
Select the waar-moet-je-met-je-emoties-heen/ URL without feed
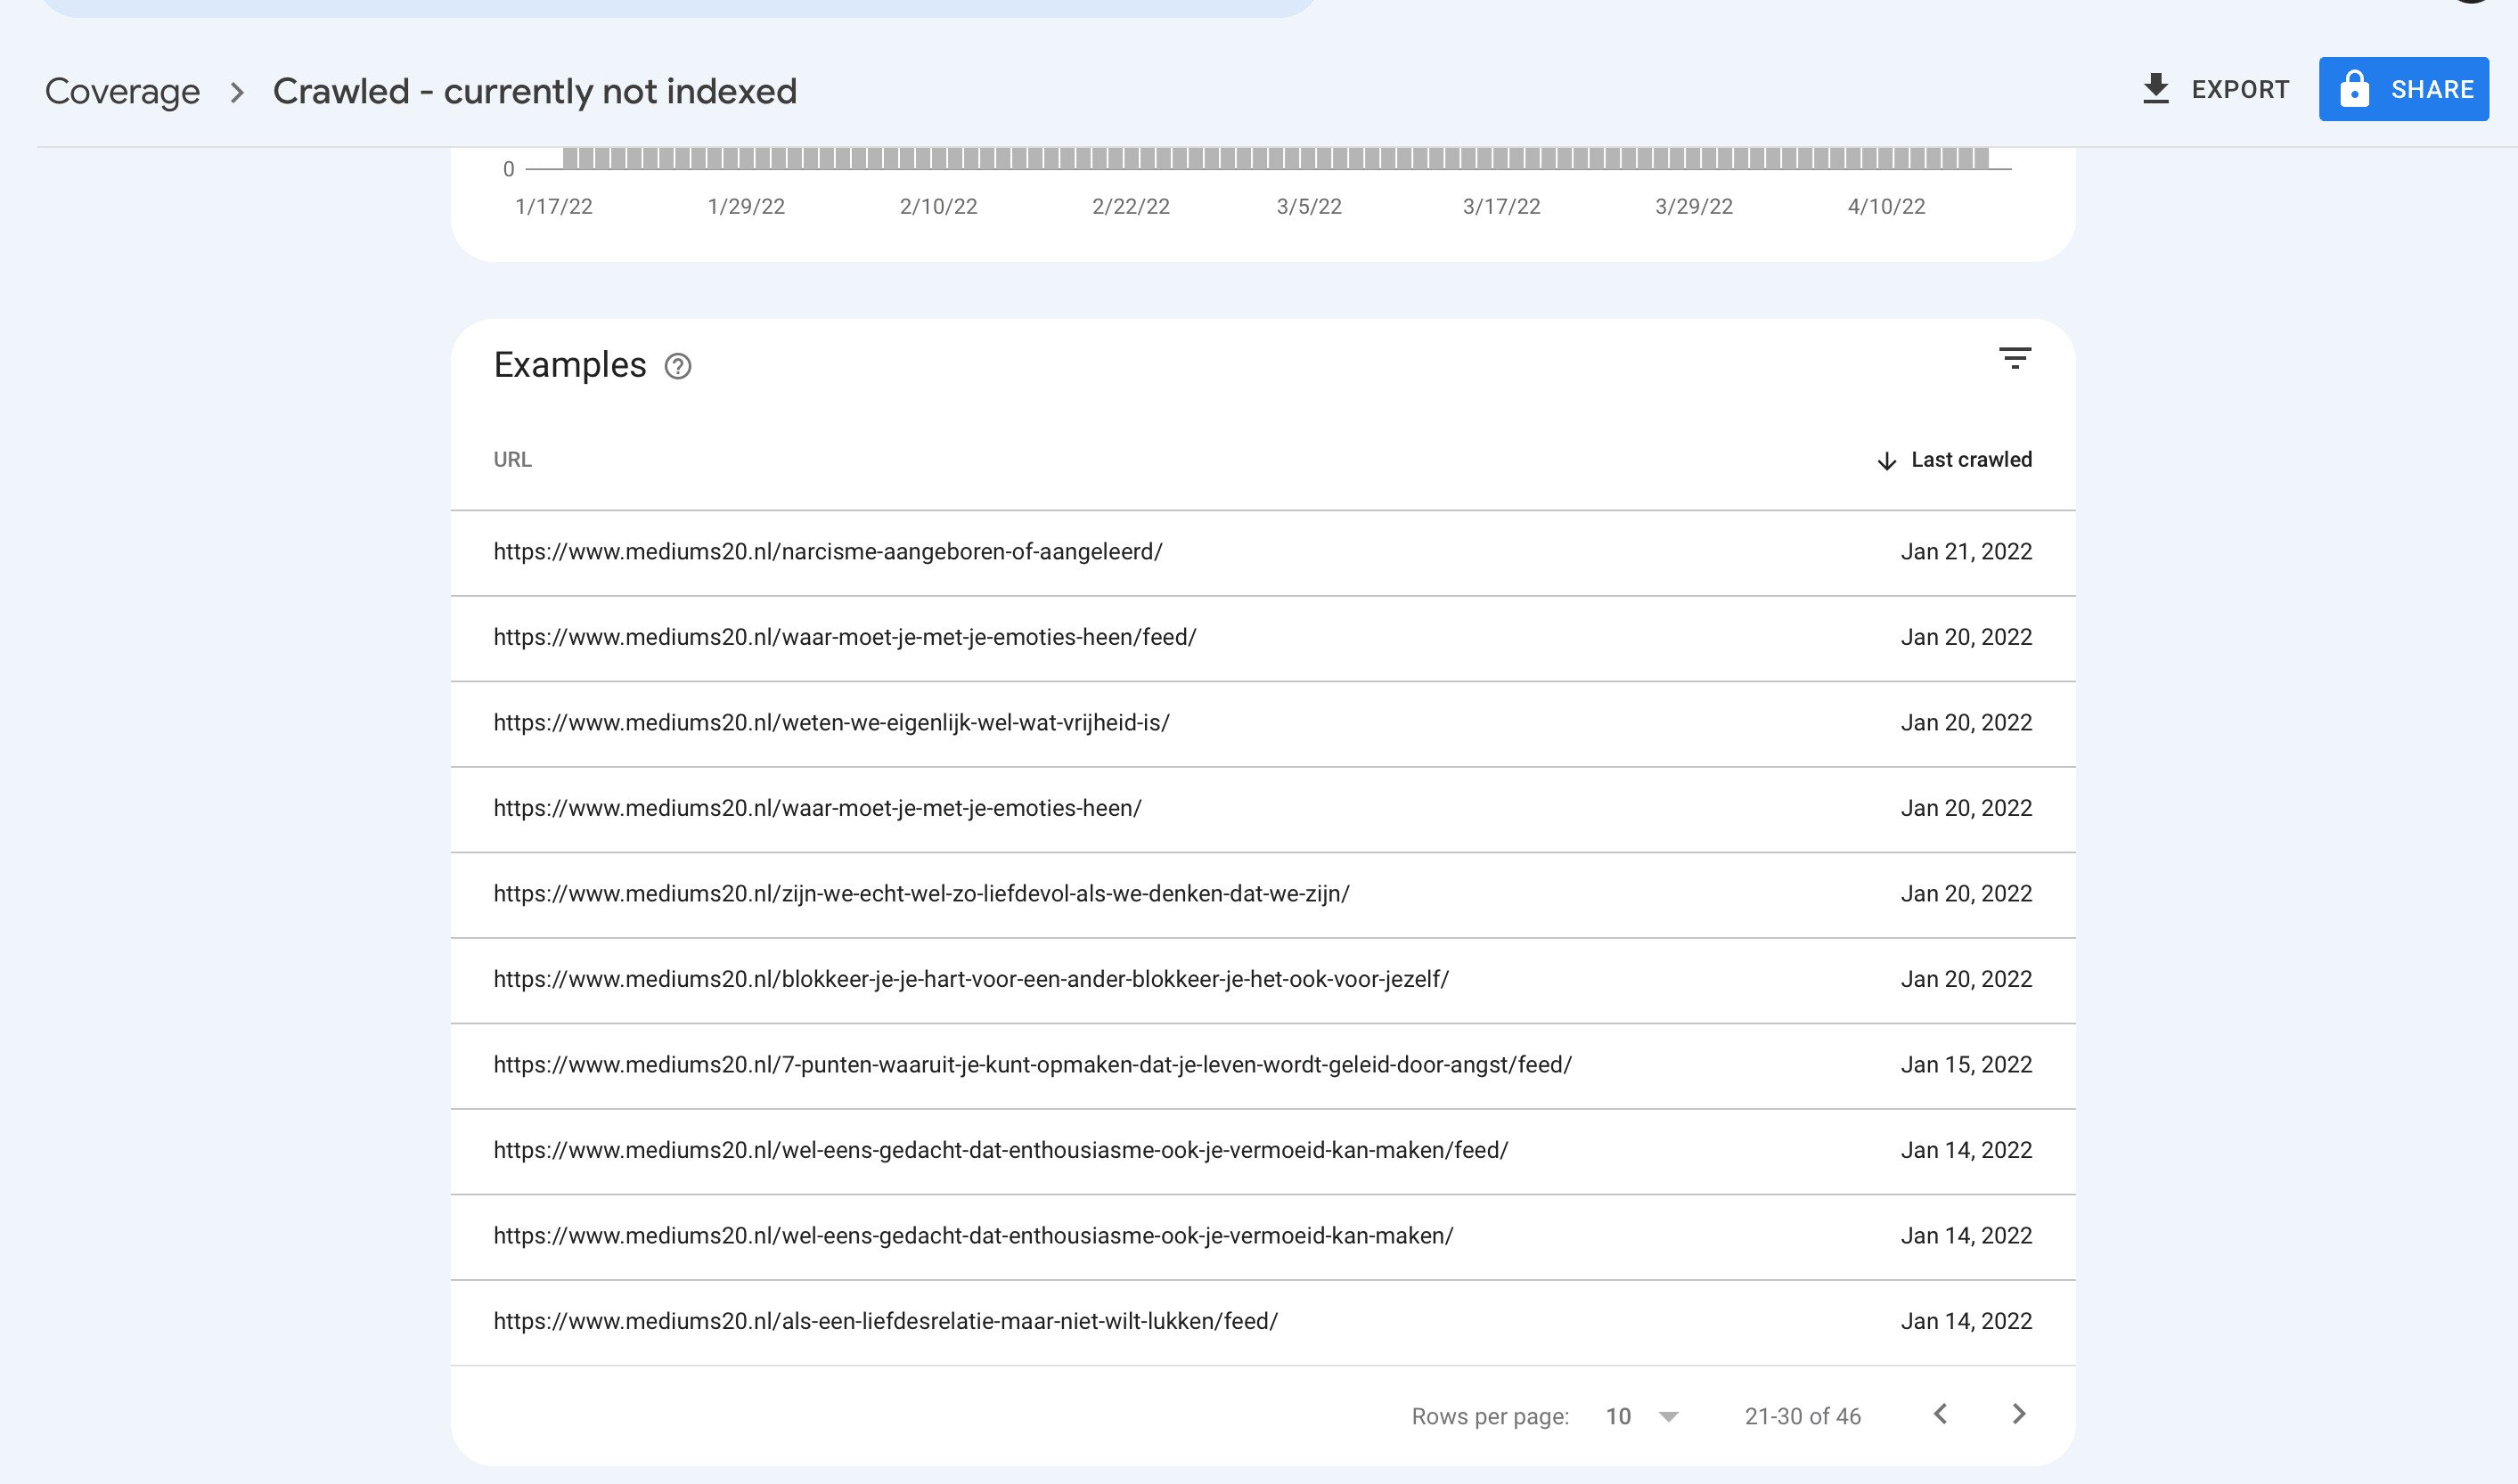pyautogui.click(x=1263, y=809)
